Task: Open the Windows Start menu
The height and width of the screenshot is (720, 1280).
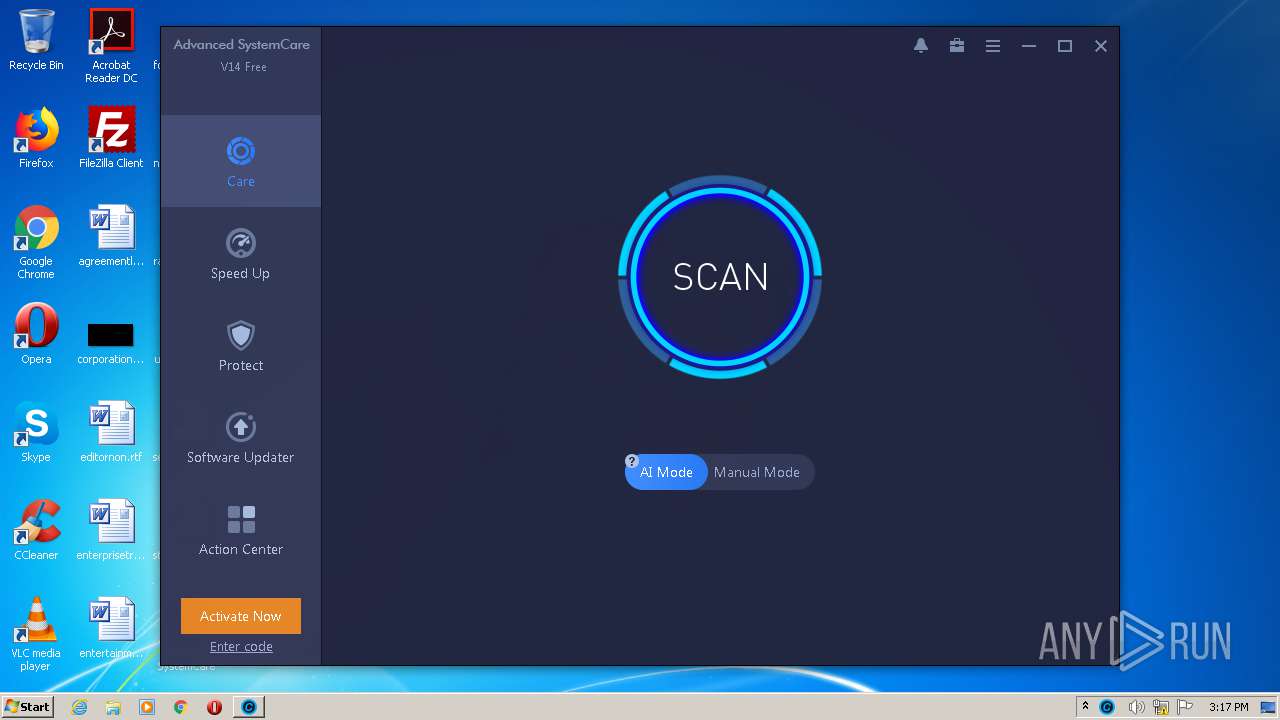Action: (x=28, y=706)
